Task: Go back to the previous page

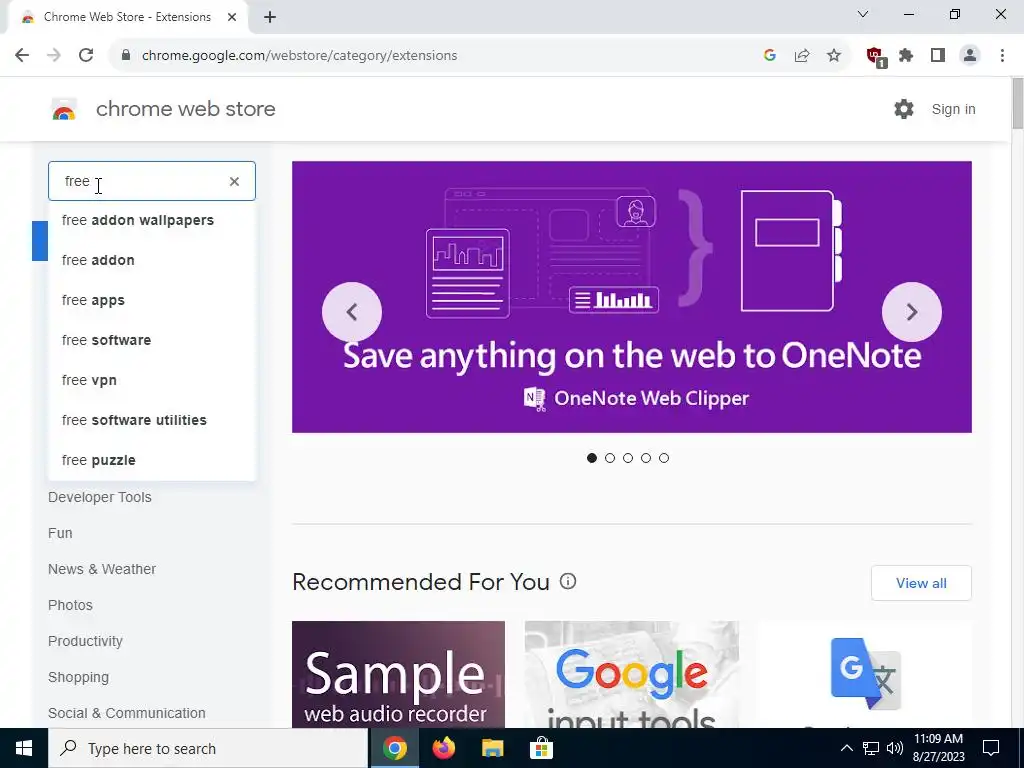Action: (x=22, y=56)
